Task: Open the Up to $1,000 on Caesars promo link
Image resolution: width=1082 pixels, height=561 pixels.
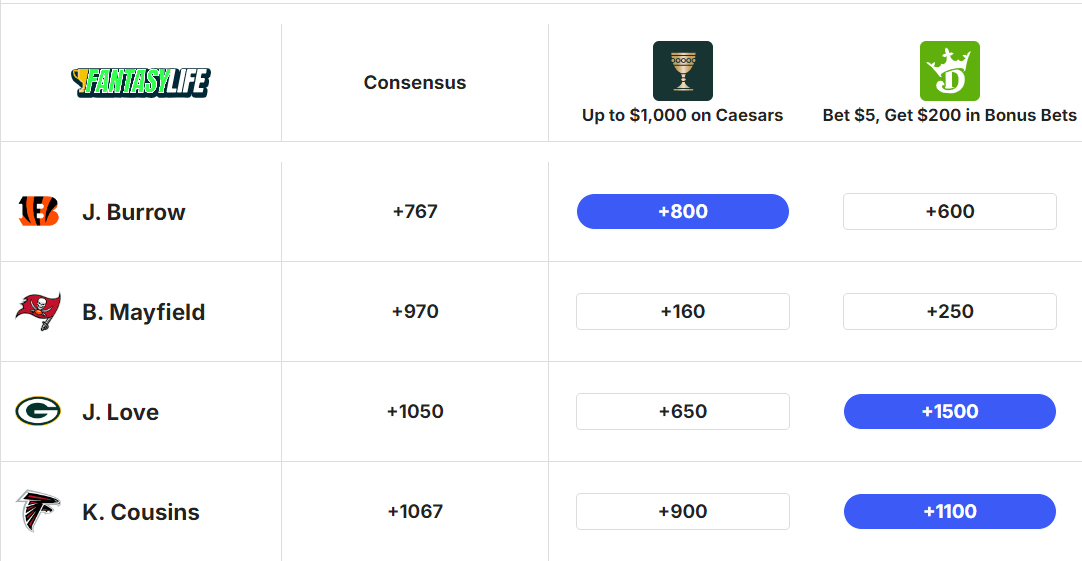Action: coord(683,115)
